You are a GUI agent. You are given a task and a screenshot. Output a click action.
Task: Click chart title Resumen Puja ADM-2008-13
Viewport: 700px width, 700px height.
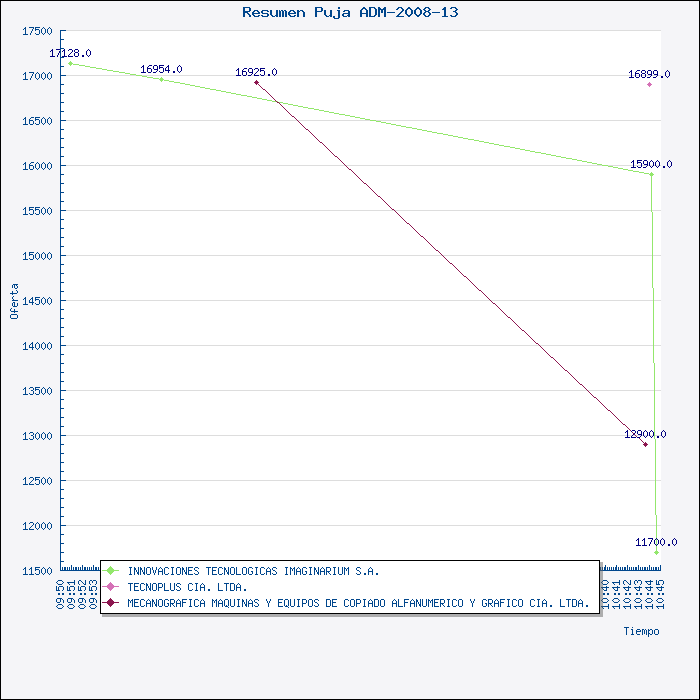click(350, 12)
